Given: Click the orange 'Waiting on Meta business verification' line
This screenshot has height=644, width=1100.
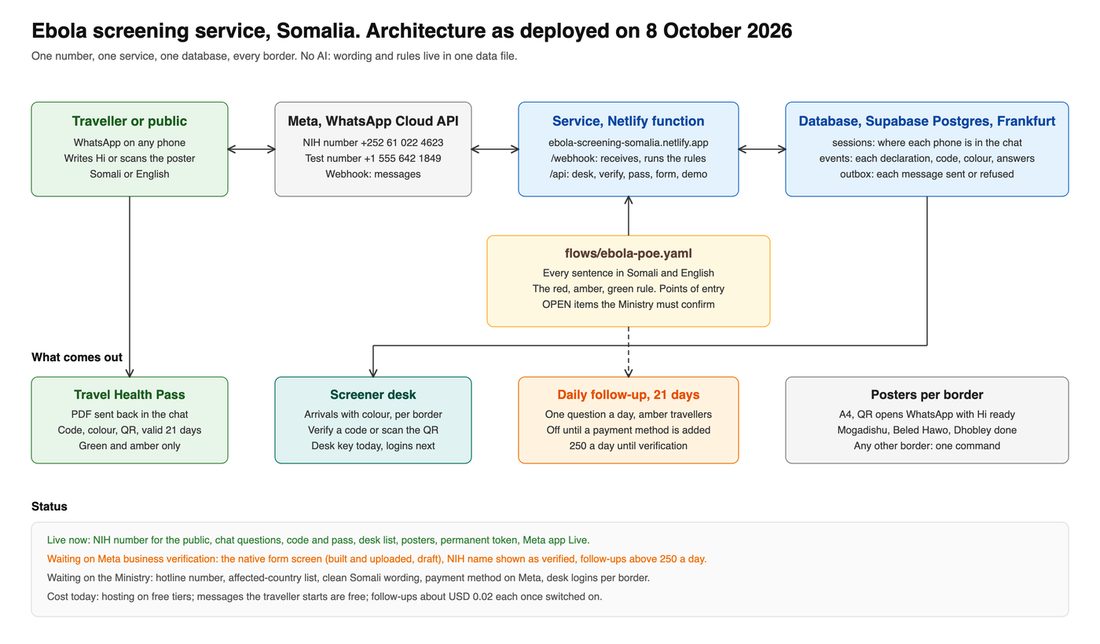Looking at the screenshot, I should pyautogui.click(x=377, y=559).
